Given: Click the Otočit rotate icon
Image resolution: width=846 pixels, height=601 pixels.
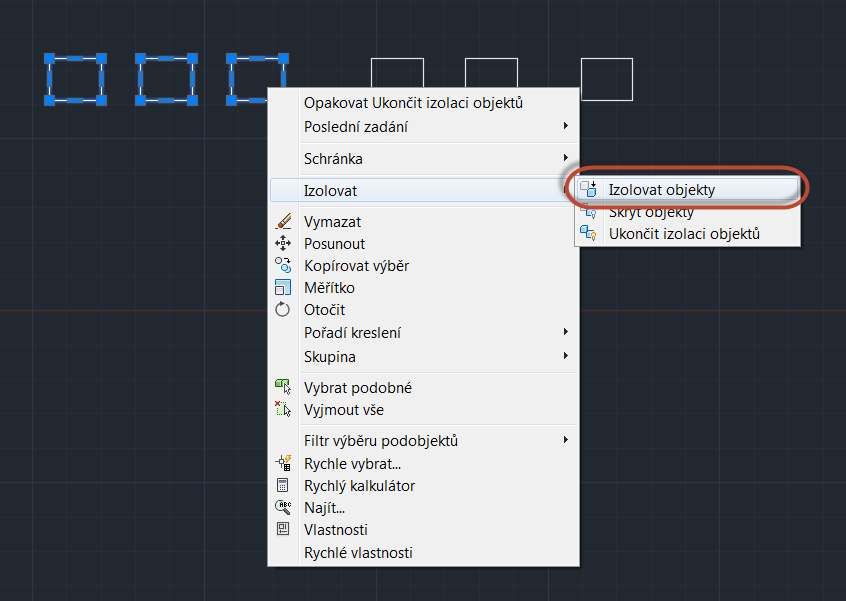Looking at the screenshot, I should tap(283, 310).
